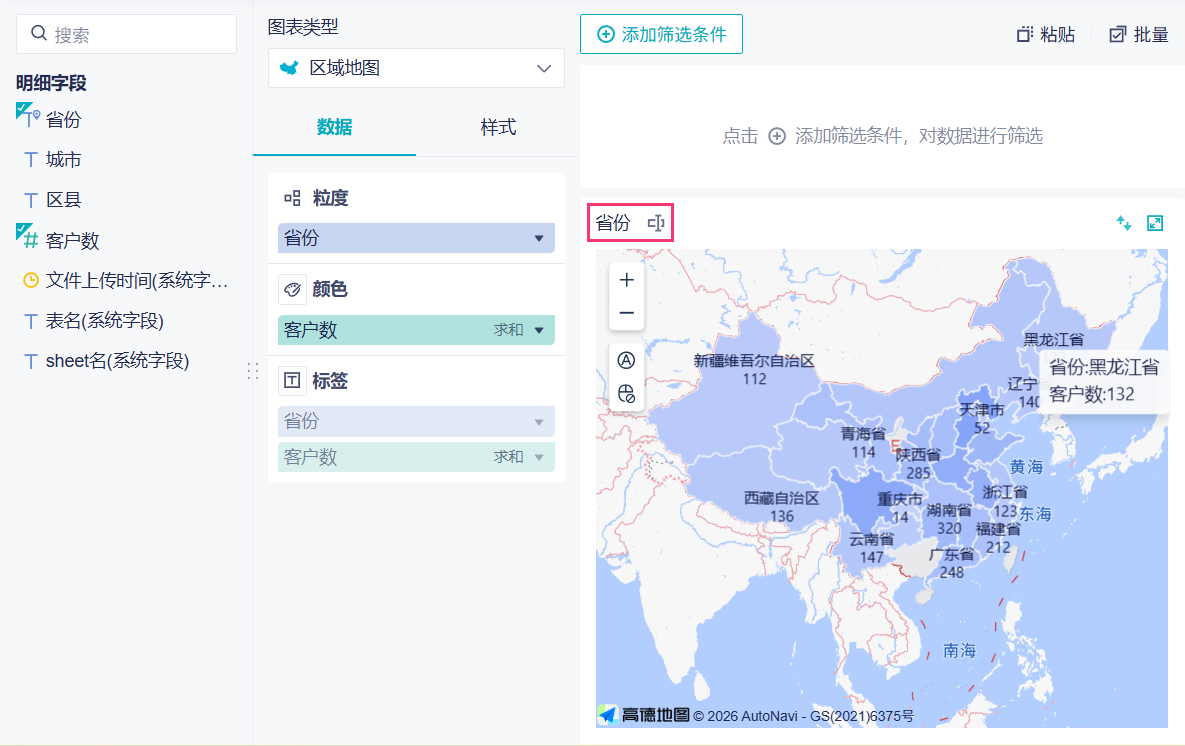Viewport: 1185px width, 746px height.
Task: Click the search magnifier icon
Action: pyautogui.click(x=39, y=33)
